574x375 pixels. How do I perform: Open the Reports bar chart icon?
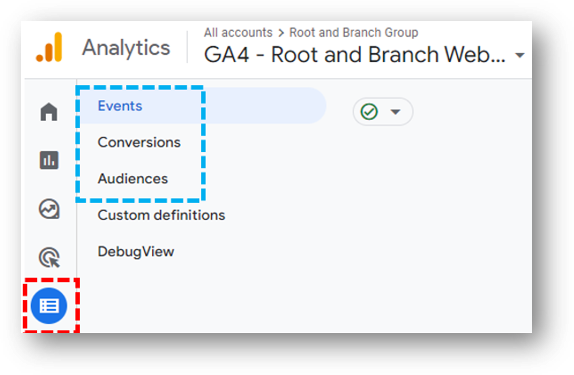[49, 160]
